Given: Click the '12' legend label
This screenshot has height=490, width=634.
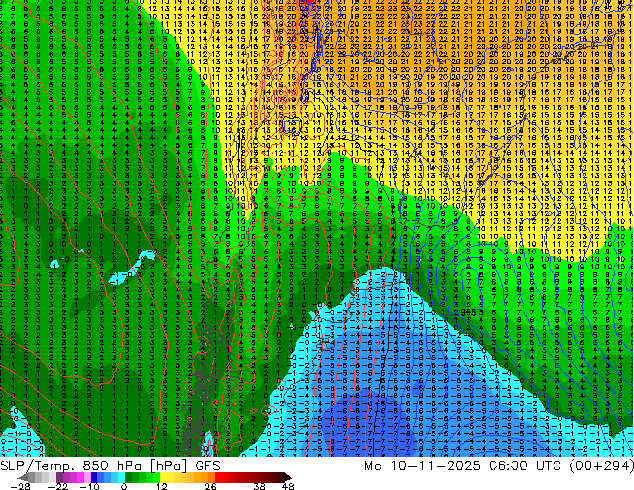Looking at the screenshot, I should [162, 486].
